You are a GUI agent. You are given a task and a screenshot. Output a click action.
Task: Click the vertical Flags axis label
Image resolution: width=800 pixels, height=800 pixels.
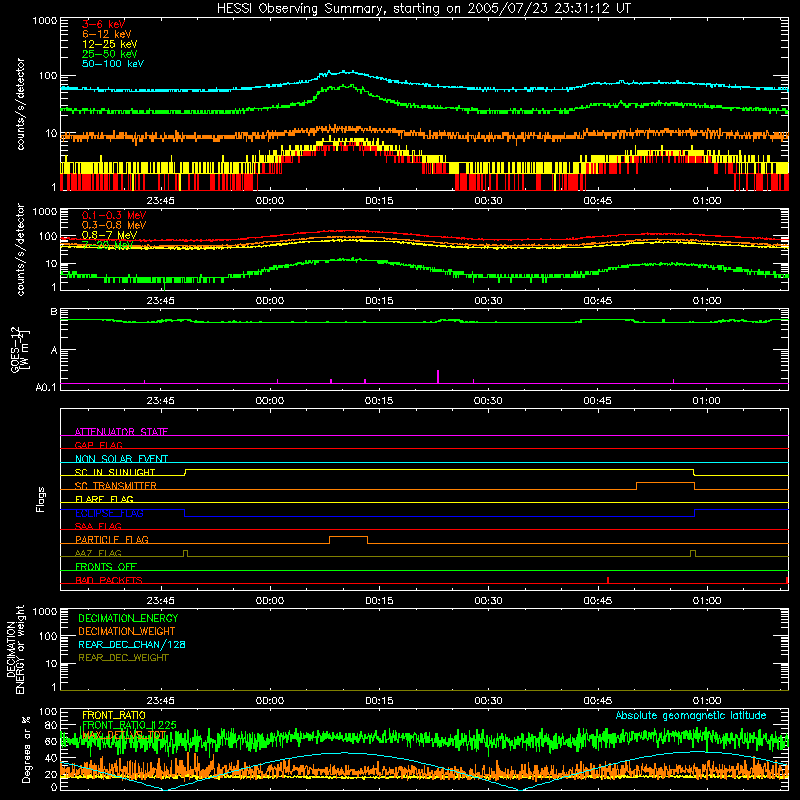click(x=41, y=499)
